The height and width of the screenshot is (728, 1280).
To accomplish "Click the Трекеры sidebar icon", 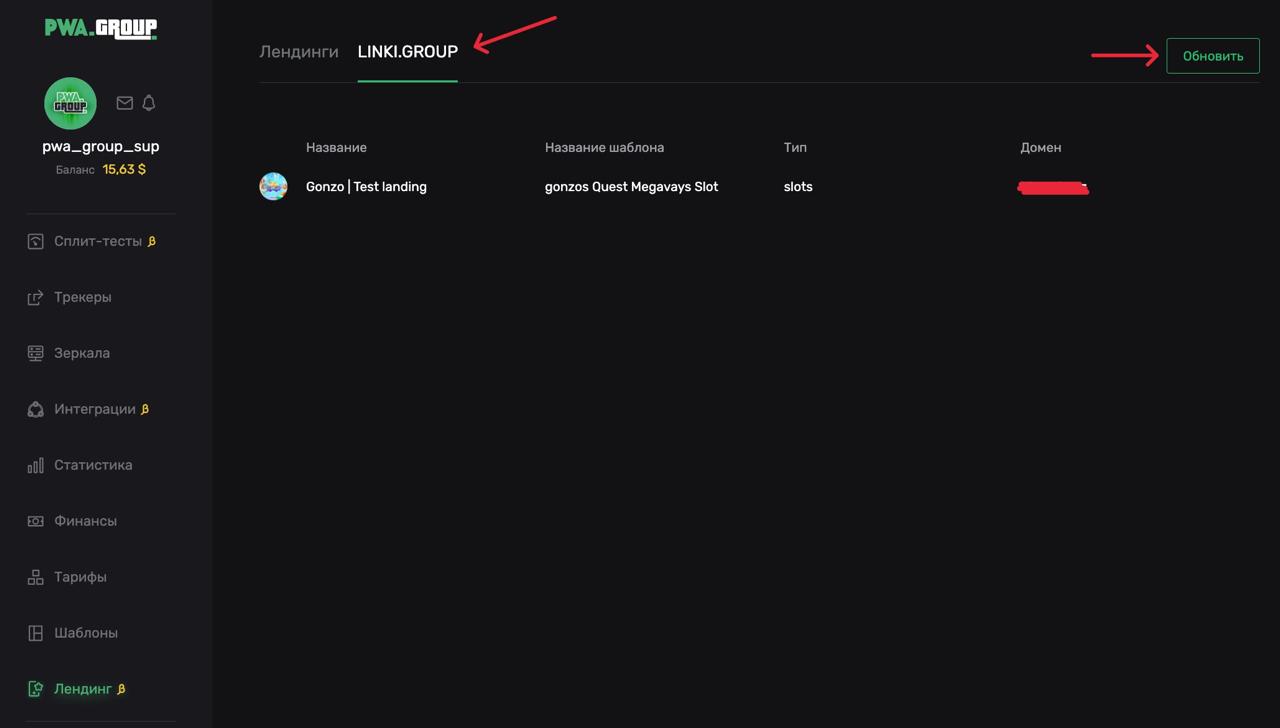I will [x=36, y=297].
